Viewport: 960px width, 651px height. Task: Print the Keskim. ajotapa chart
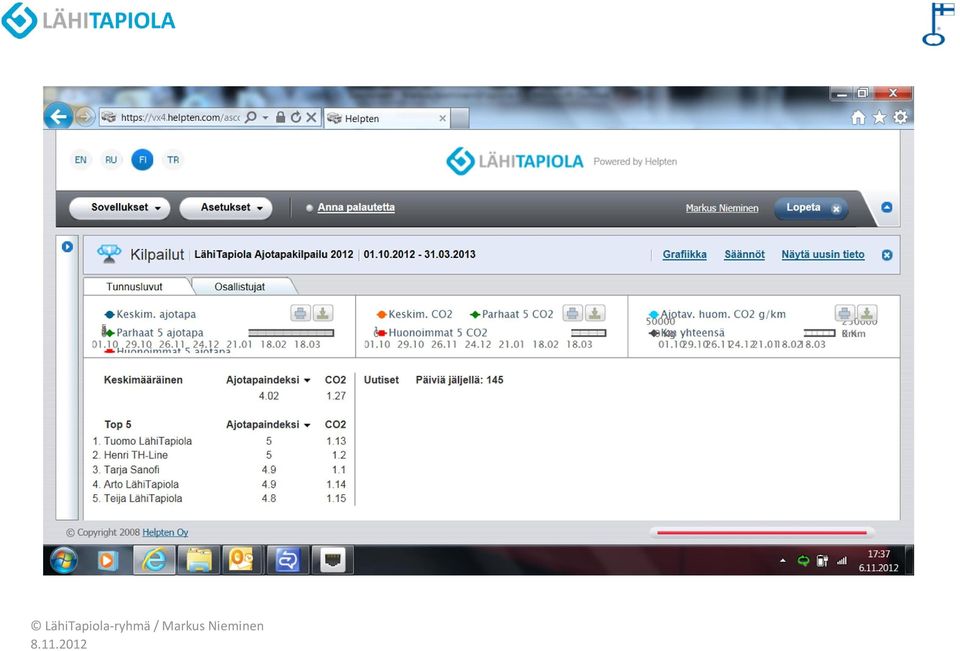[x=301, y=314]
